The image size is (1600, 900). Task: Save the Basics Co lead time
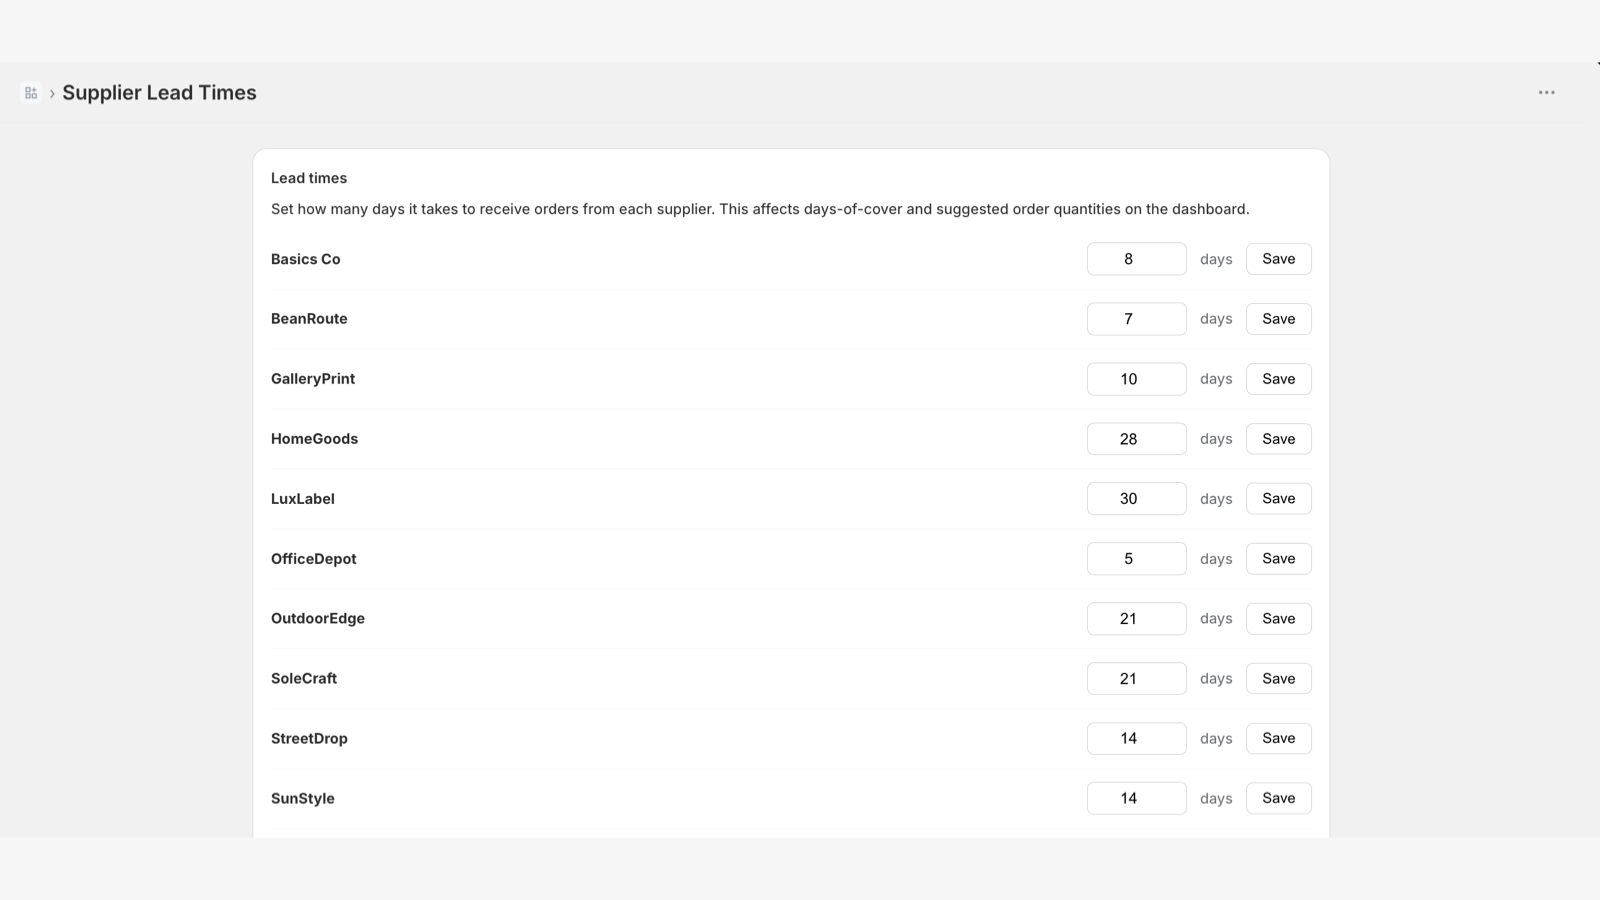(x=1278, y=259)
